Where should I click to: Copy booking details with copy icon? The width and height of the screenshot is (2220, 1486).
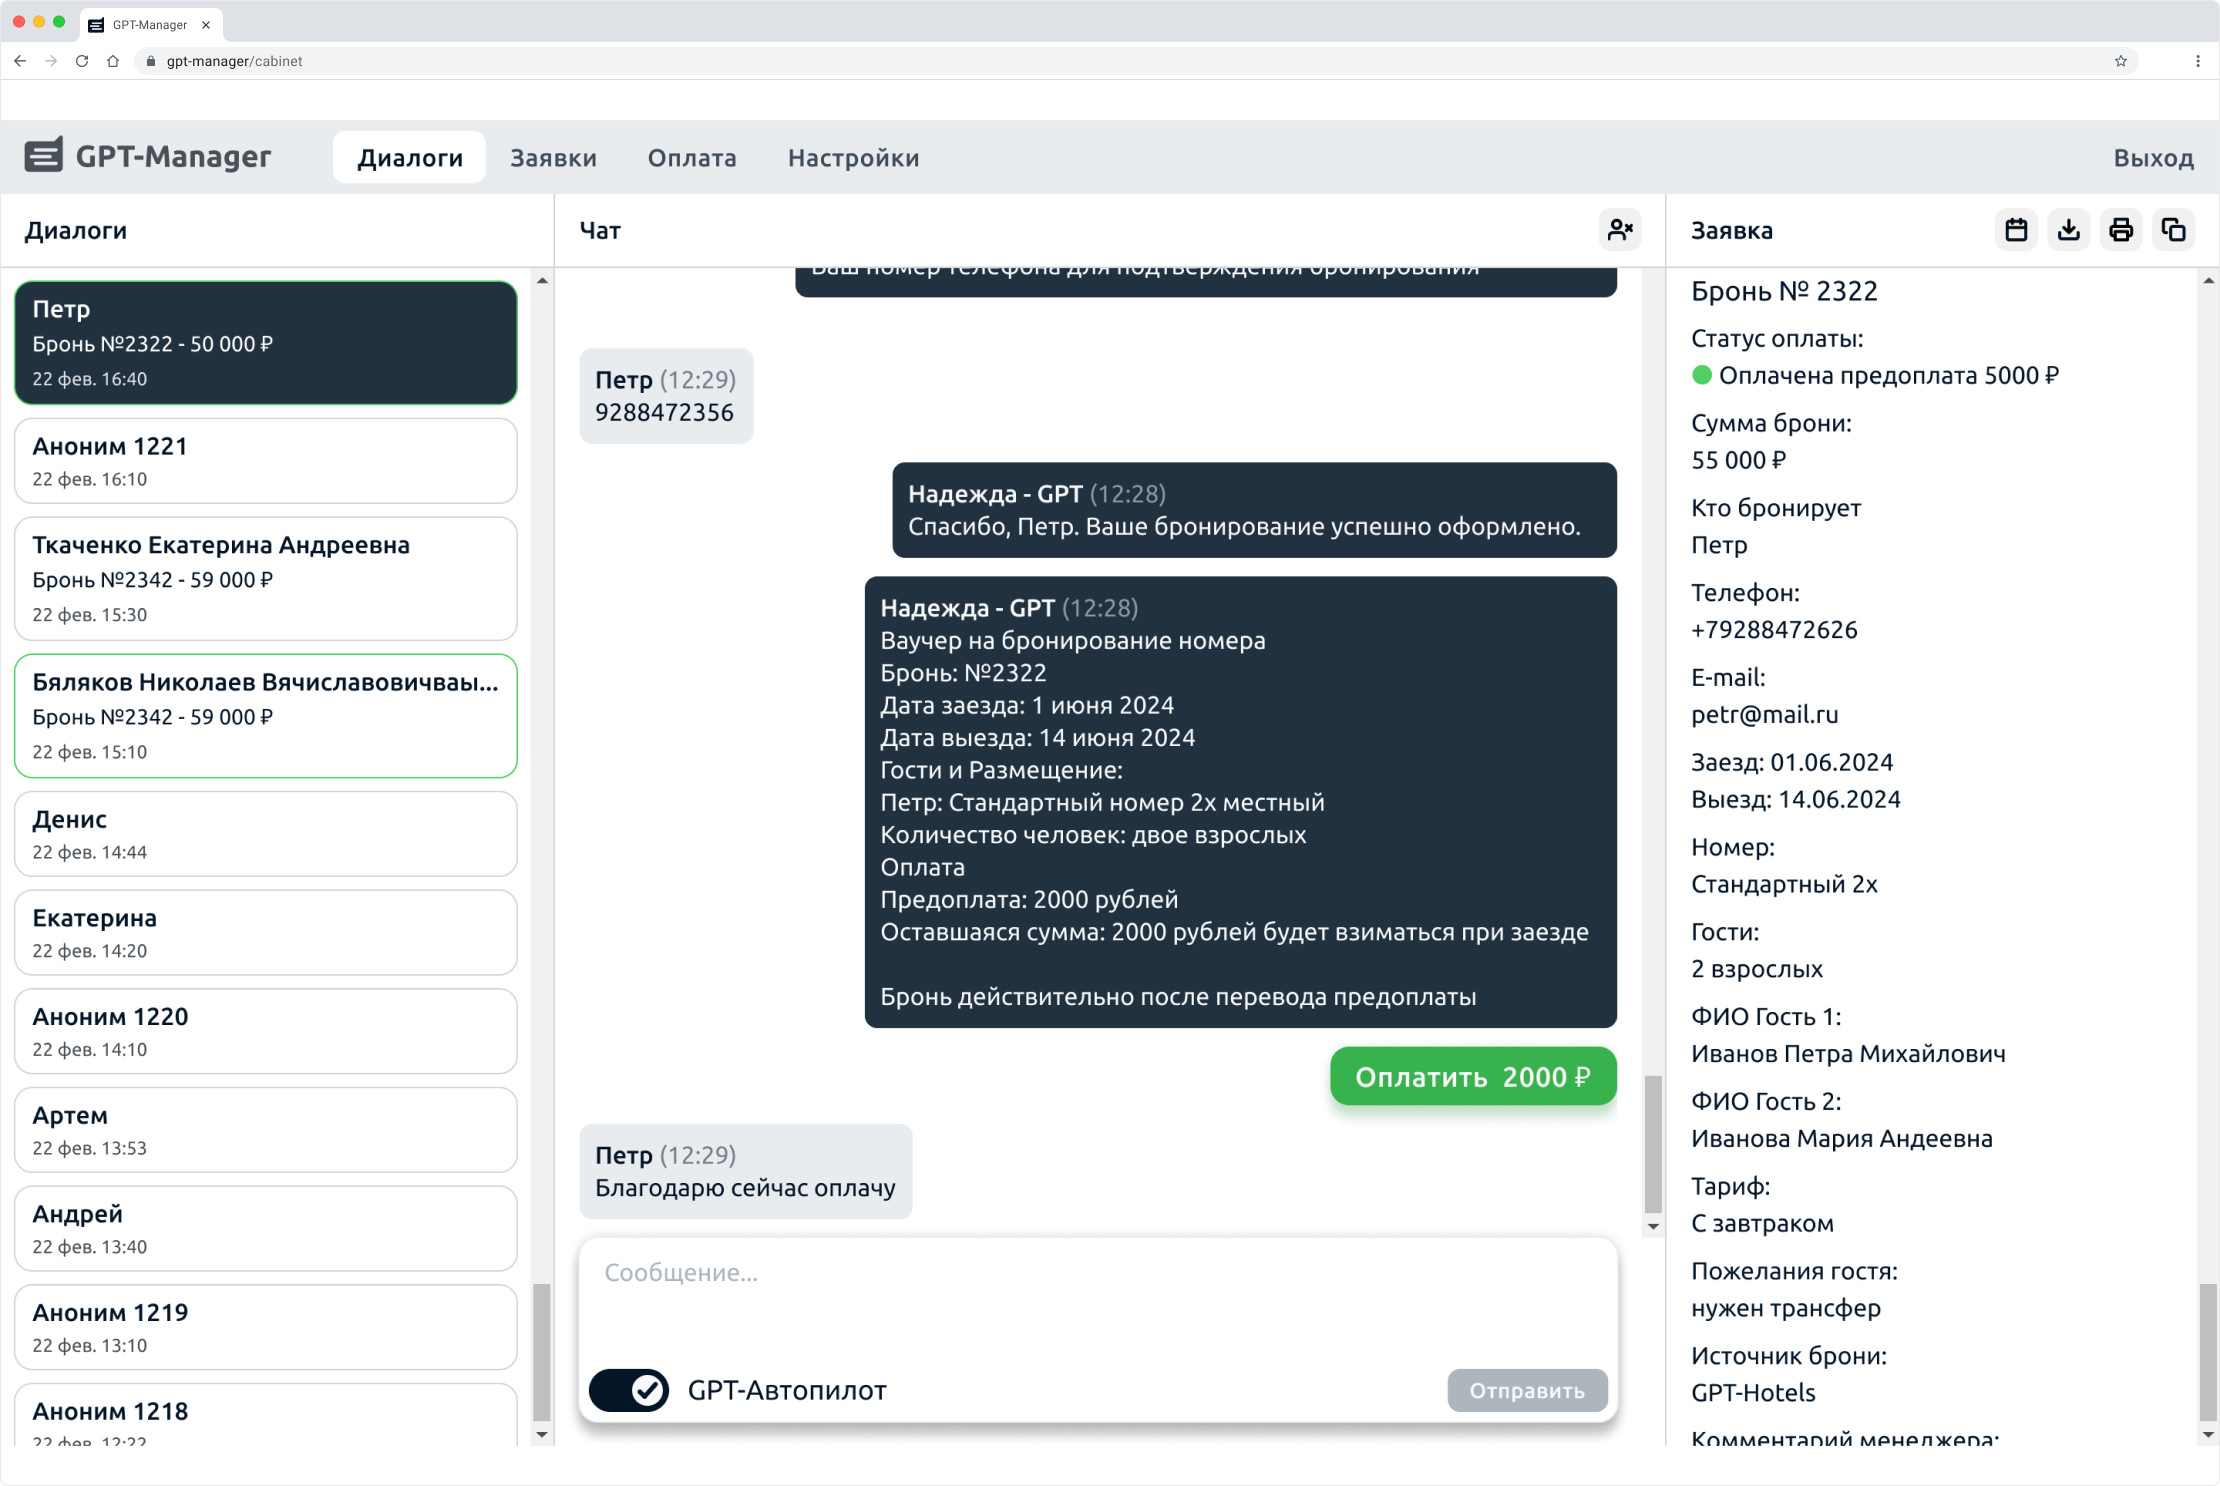[2173, 230]
